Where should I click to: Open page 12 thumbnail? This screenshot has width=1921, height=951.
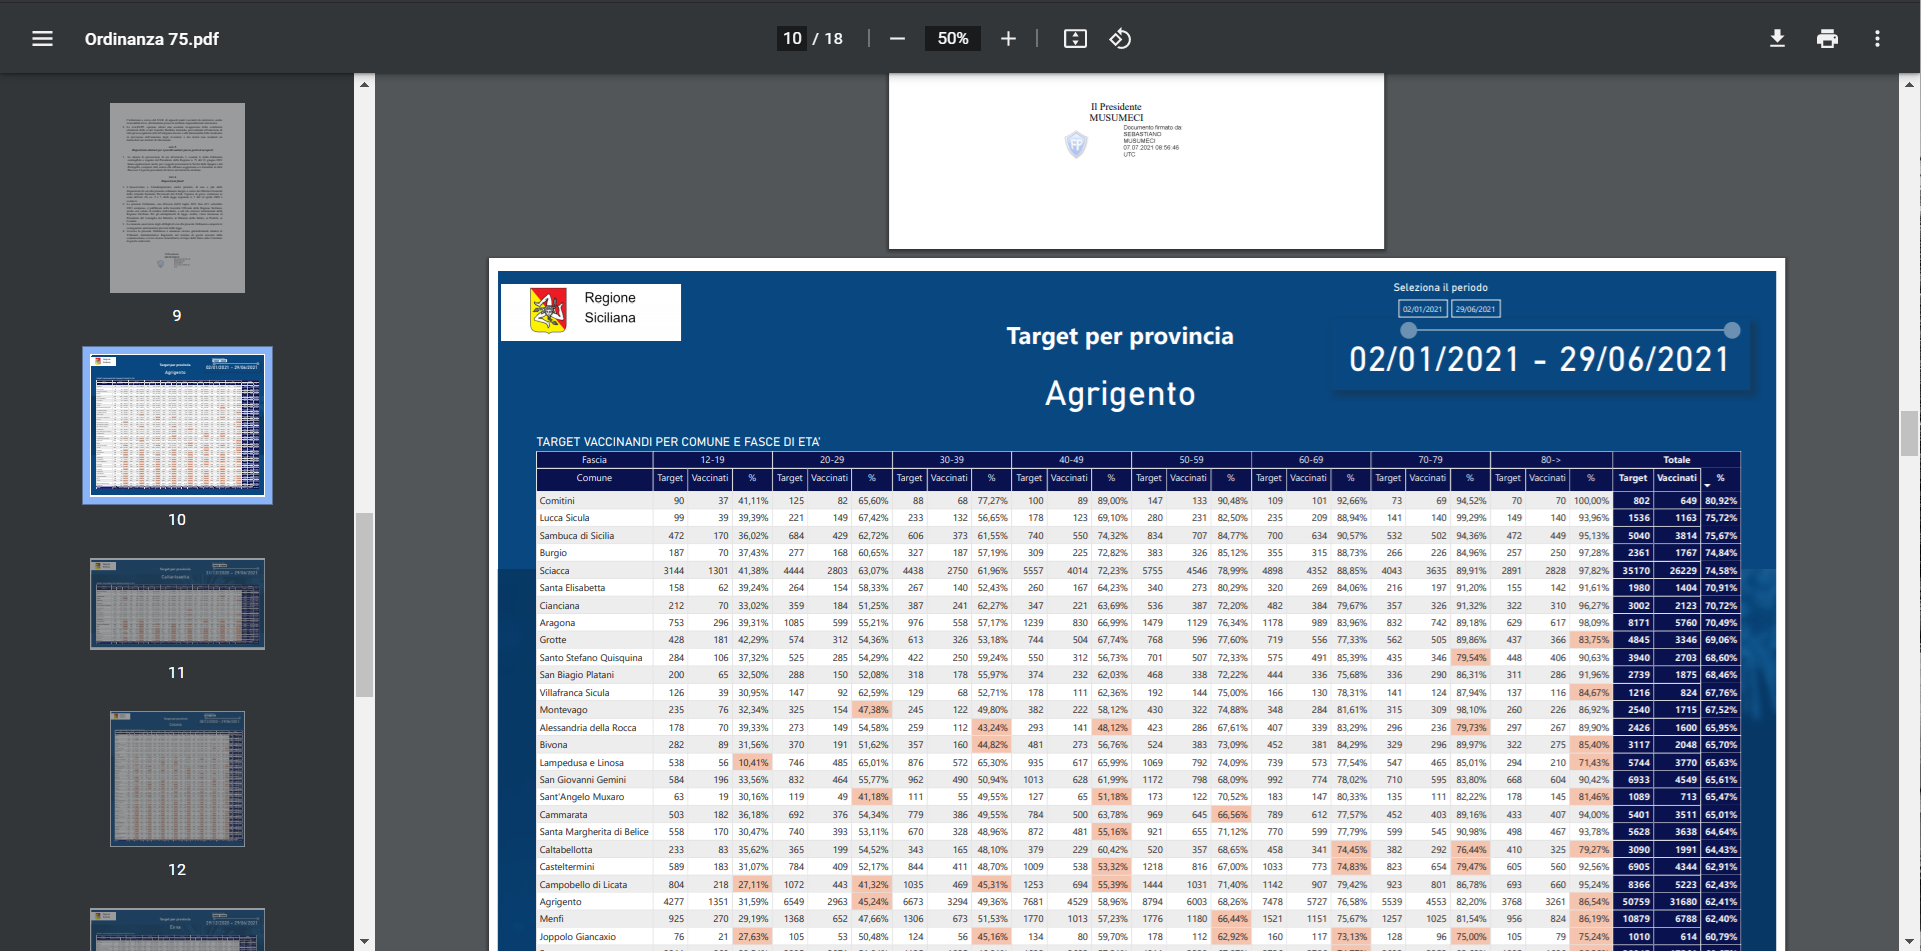[177, 780]
